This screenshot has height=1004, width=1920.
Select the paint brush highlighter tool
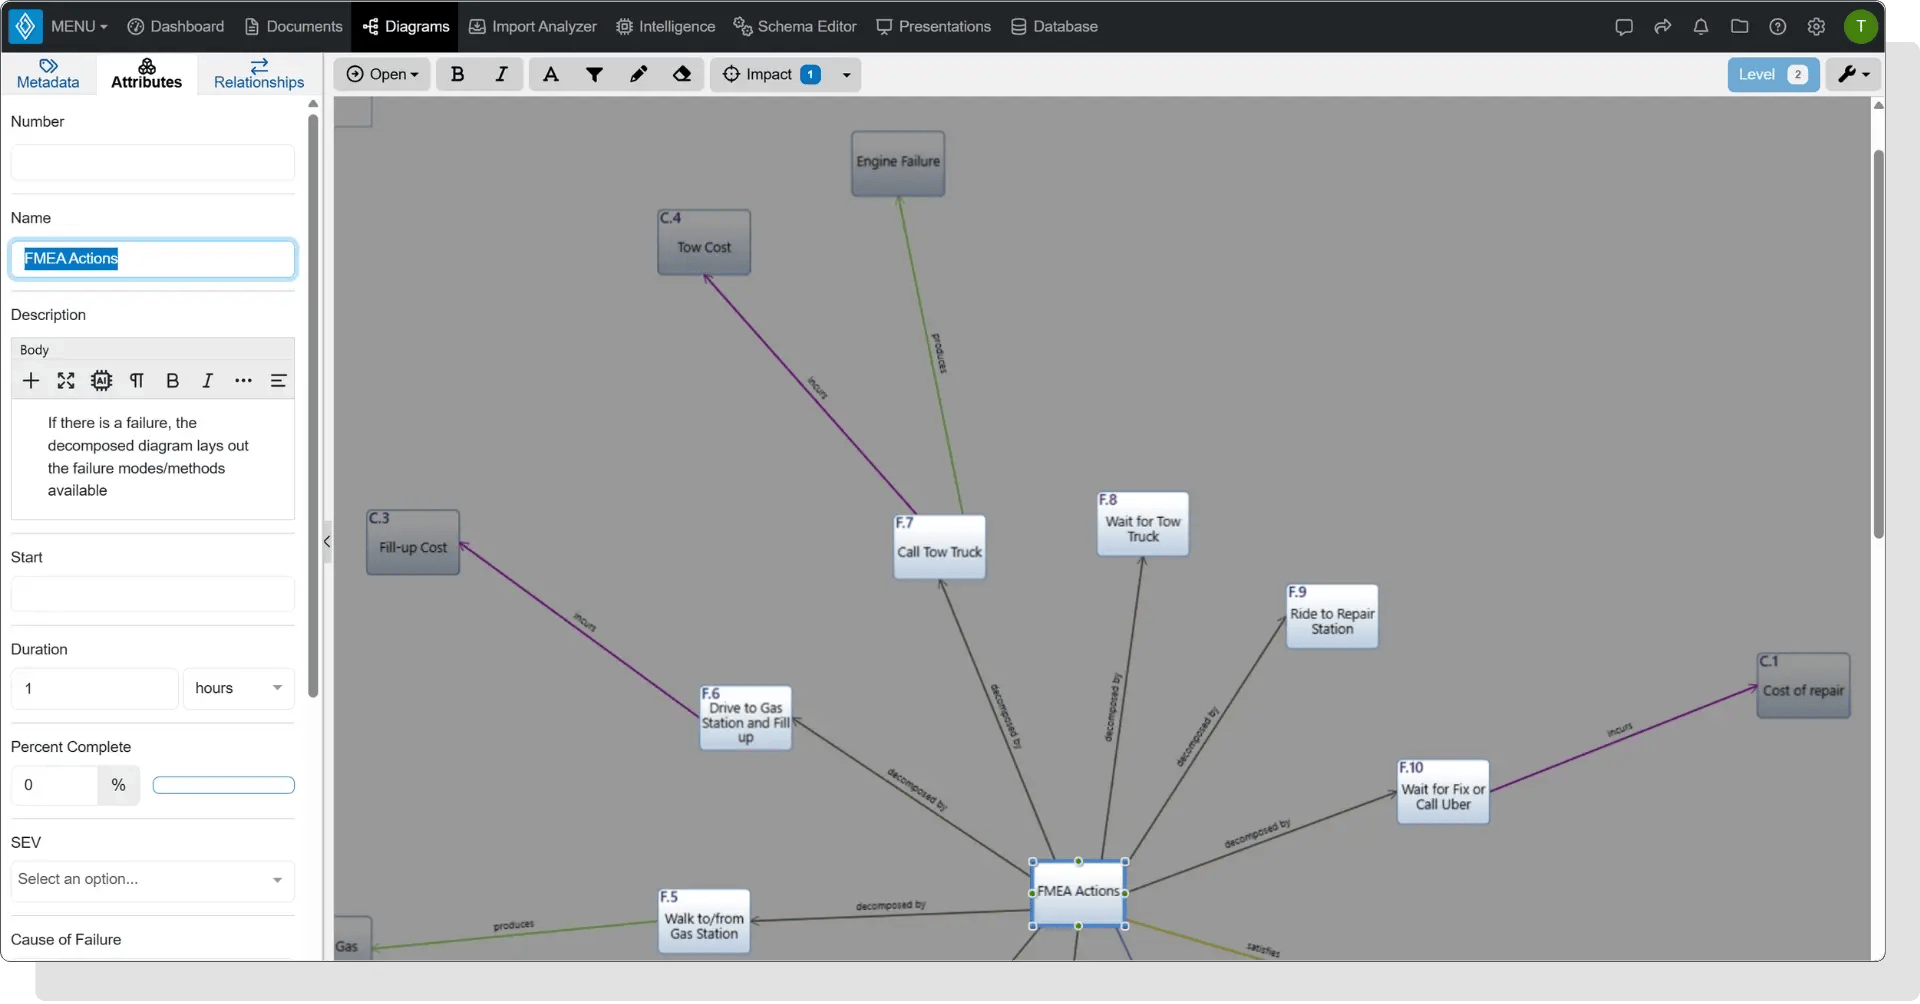pyautogui.click(x=638, y=74)
